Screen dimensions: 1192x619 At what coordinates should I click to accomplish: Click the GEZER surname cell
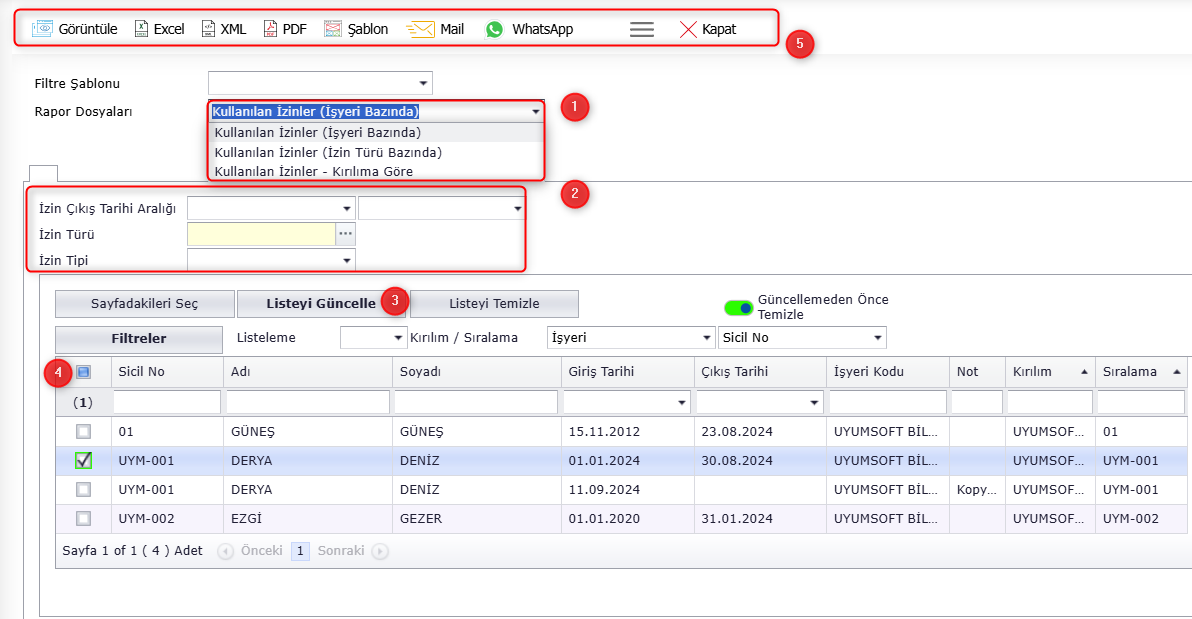[477, 519]
